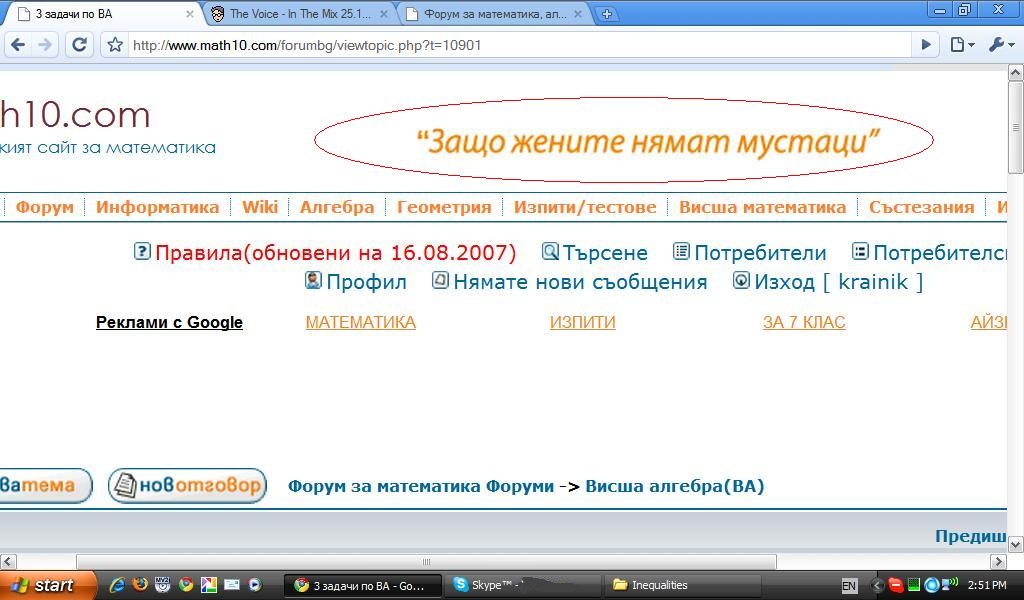Viewport: 1024px width, 600px height.
Task: Click the go arrow next to address bar
Action: [925, 44]
